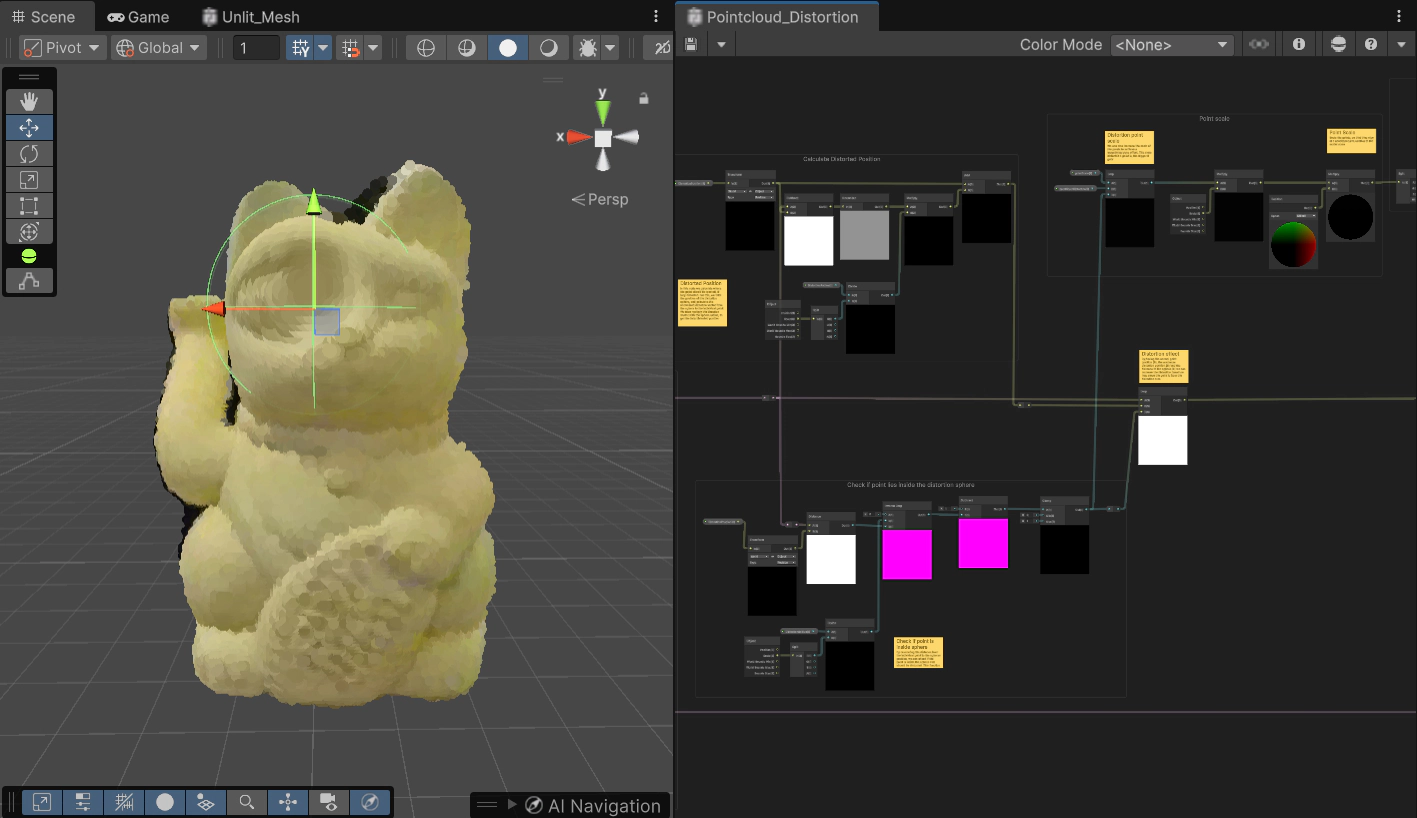1417x818 pixels.
Task: Open the Color Mode dropdown
Action: tap(1172, 44)
